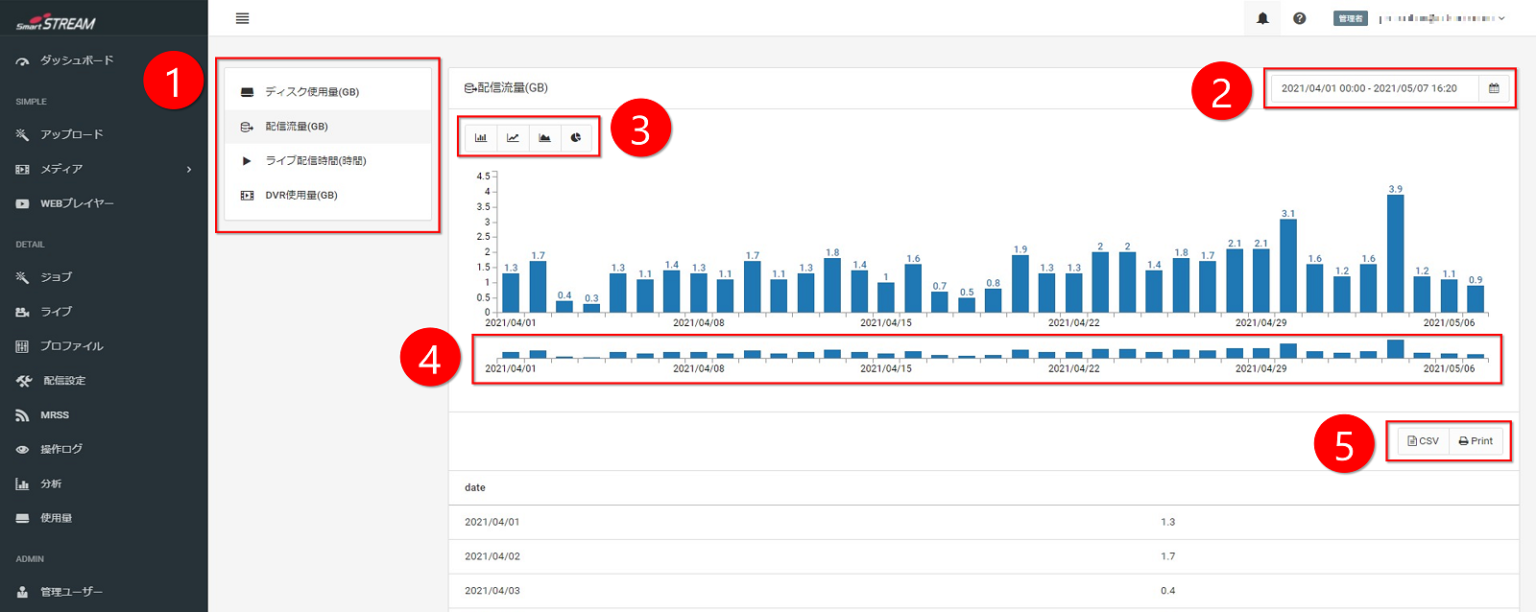This screenshot has height=612, width=1536.
Task: Select ディスク使用量(GB) metric
Action: click(x=311, y=92)
